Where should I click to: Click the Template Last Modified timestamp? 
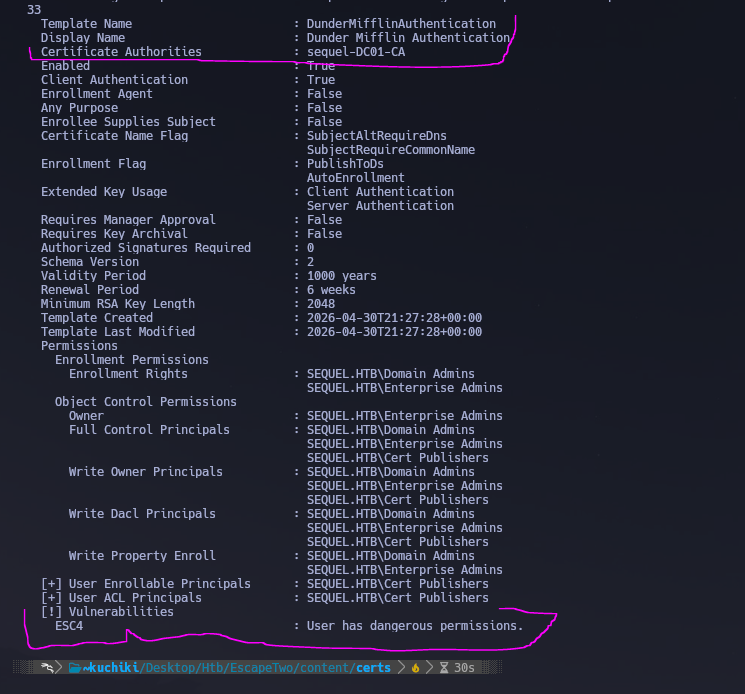[x=394, y=332]
